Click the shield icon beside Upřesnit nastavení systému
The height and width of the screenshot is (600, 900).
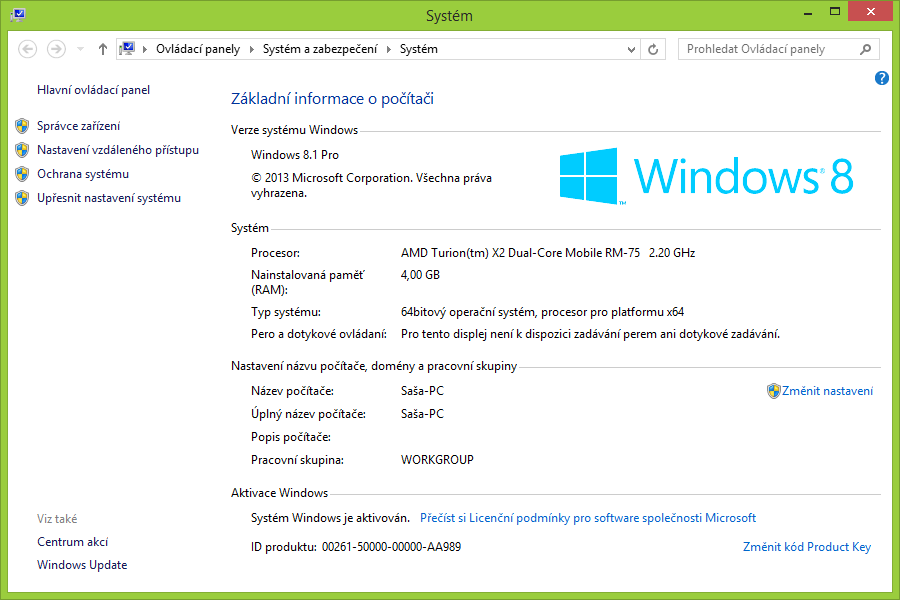(x=22, y=199)
